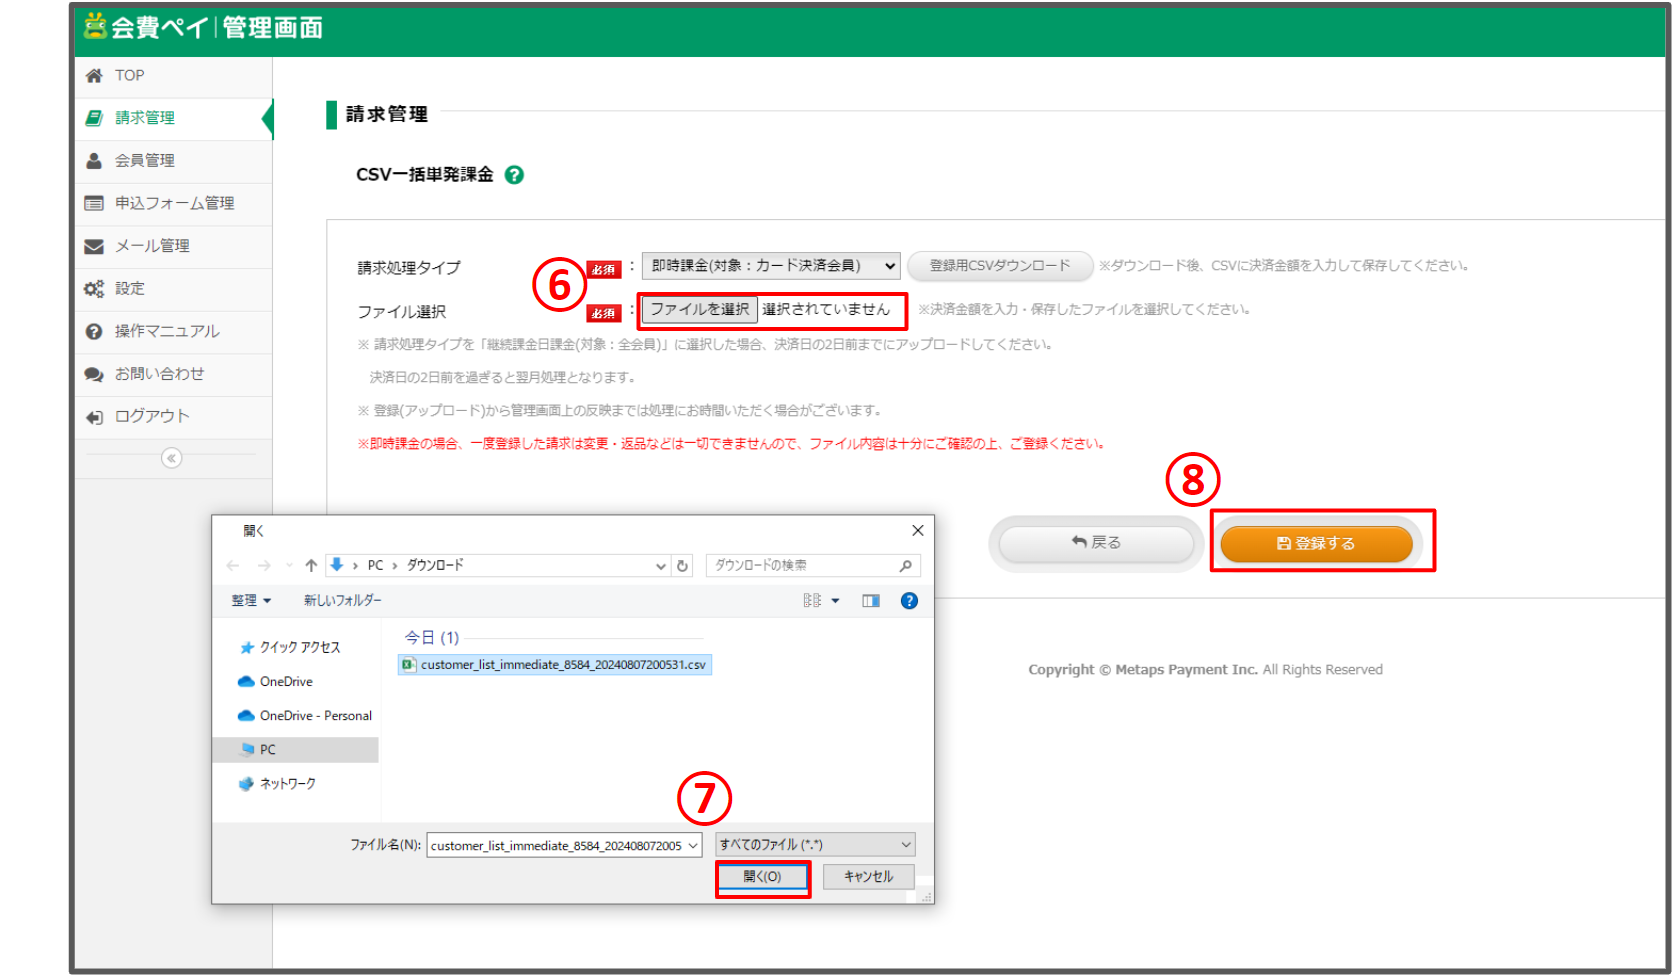This screenshot has width=1674, height=976.
Task: Click the 操作マニュアル question mark icon
Action: 95,331
